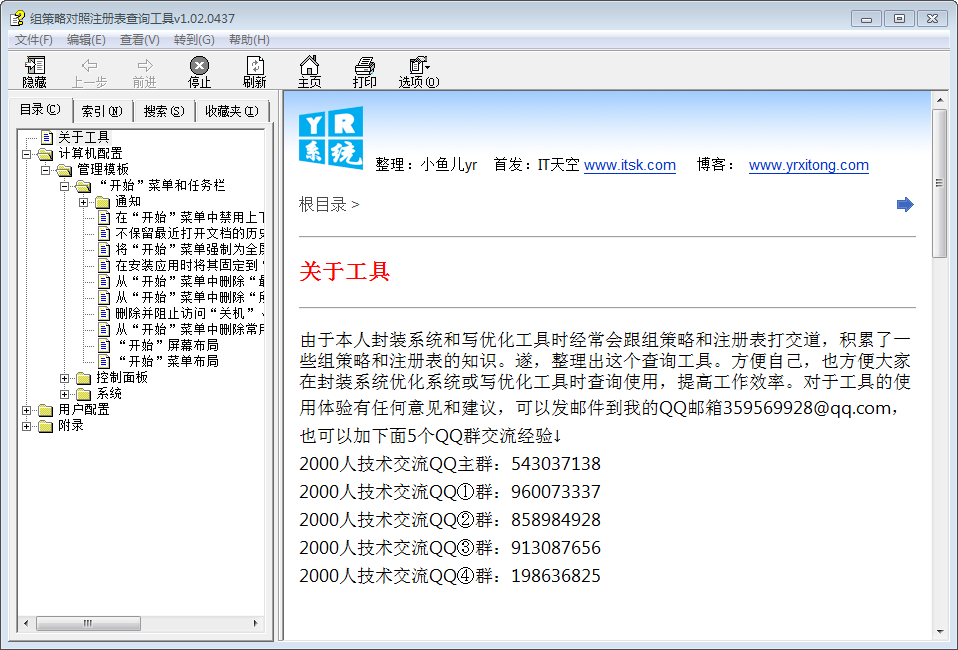The height and width of the screenshot is (650, 958).
Task: Collapse the 计算机配置 tree node
Action: [x=26, y=154]
